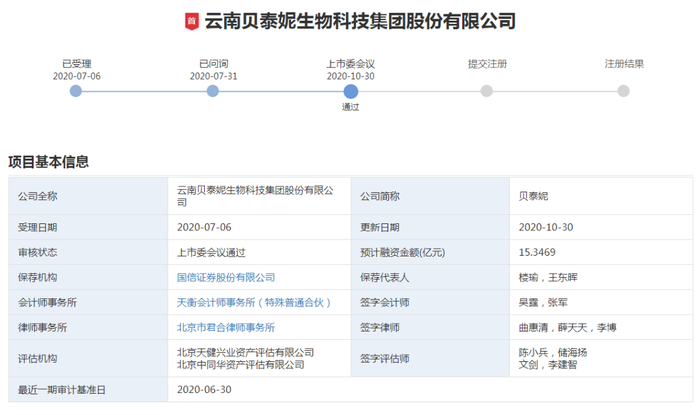Screen dimensions: 700x415
Task: Click the red 首 badge icon beside title
Action: (x=192, y=21)
